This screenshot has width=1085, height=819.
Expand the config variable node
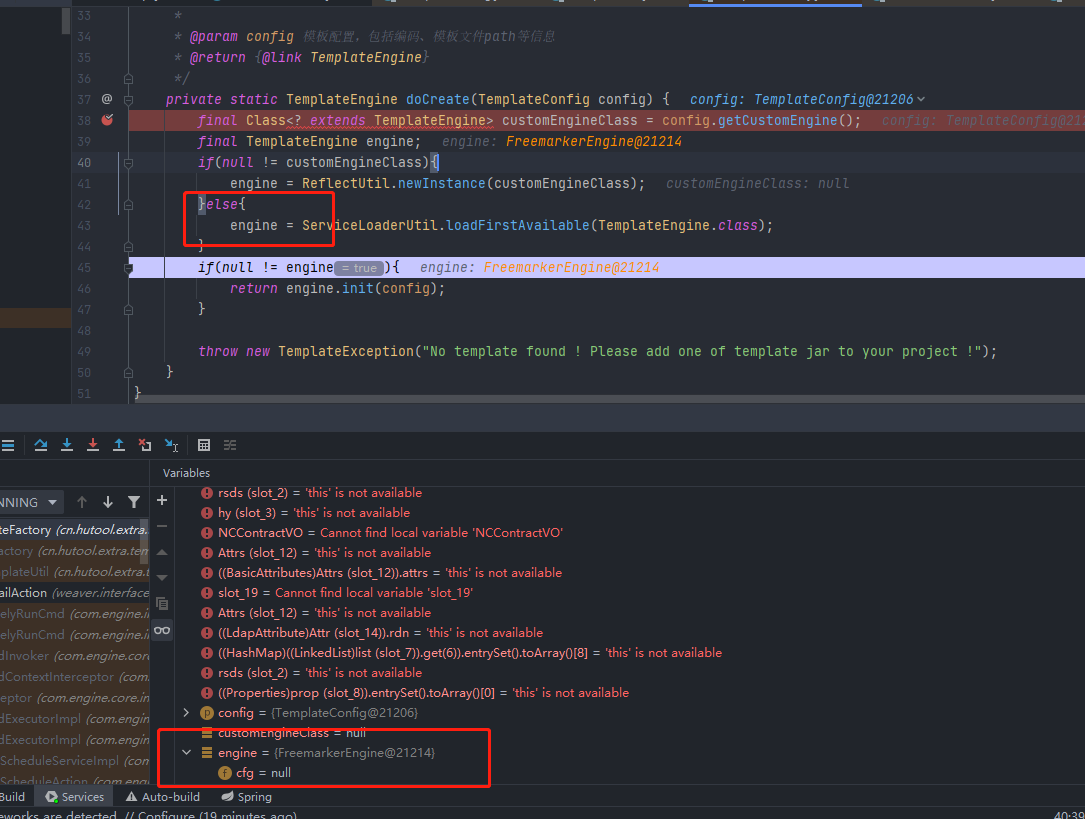coord(186,712)
